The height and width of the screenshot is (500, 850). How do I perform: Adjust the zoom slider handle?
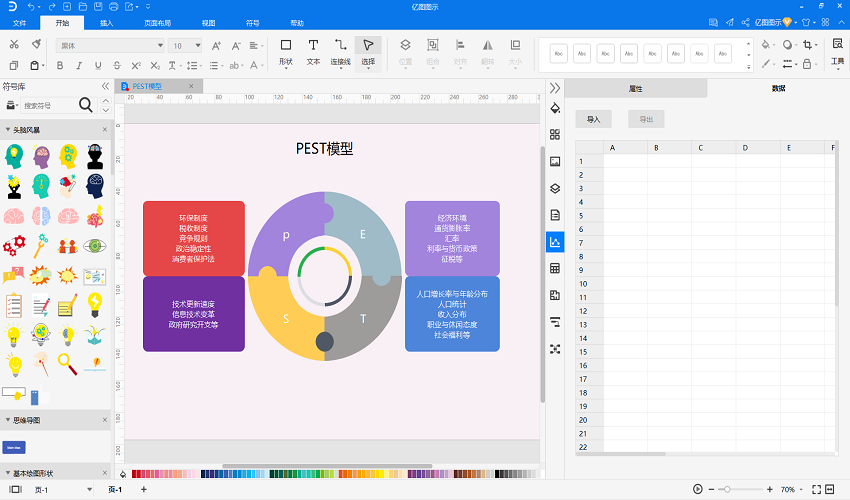[727, 489]
